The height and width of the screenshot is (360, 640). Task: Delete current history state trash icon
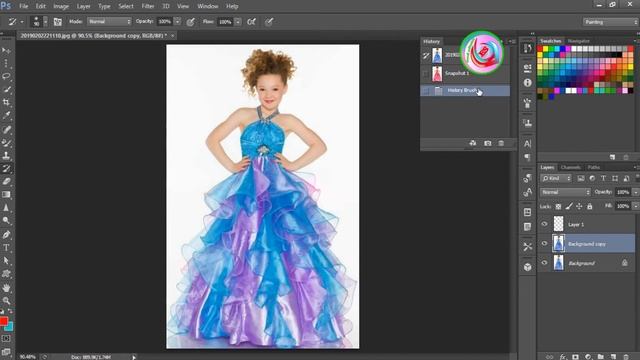501,143
